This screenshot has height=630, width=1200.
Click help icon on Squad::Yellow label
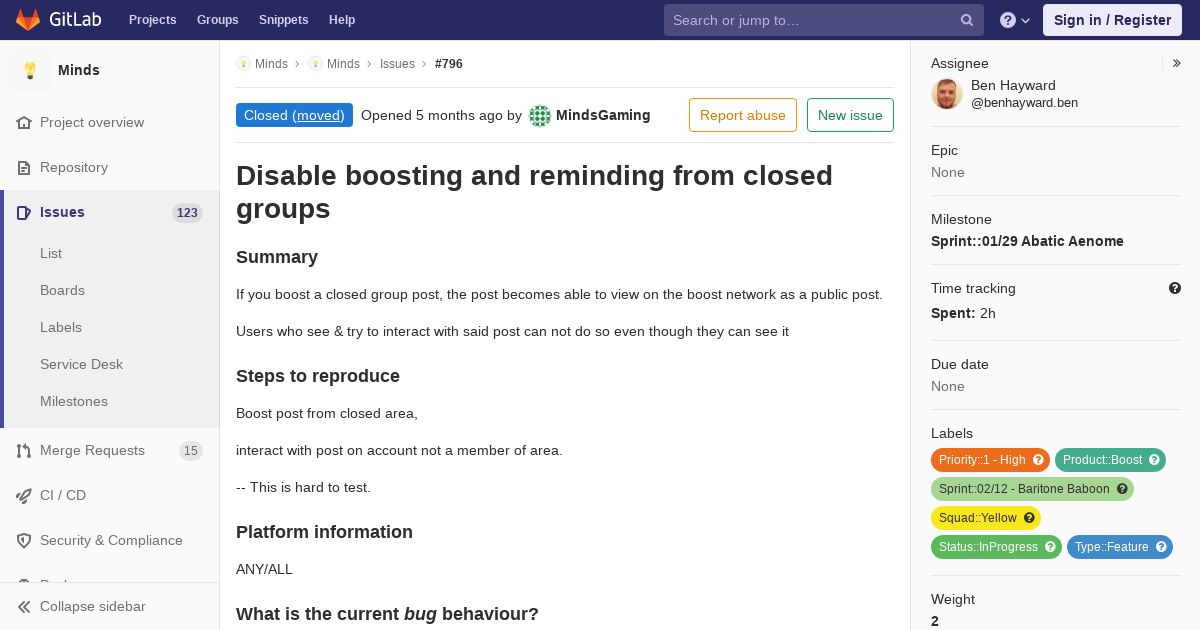coord(1029,518)
